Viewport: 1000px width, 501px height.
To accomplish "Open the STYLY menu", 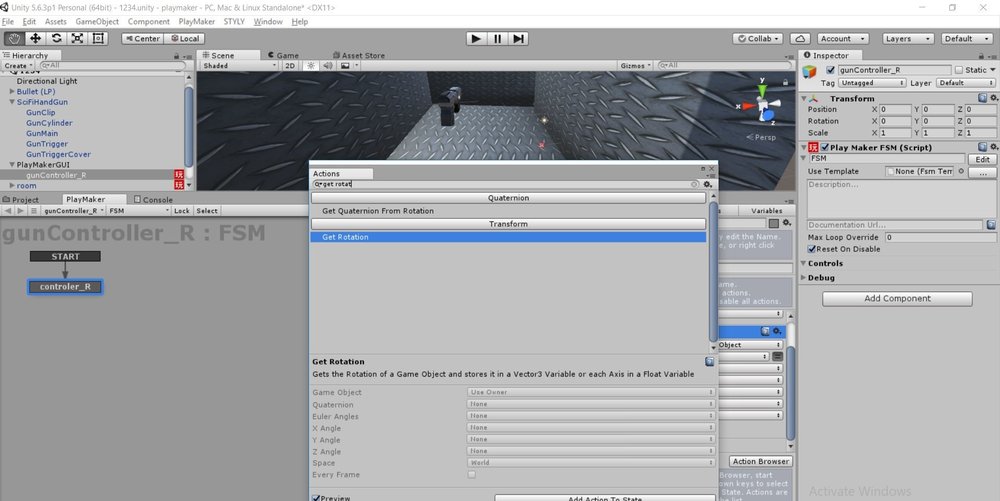I will (234, 22).
